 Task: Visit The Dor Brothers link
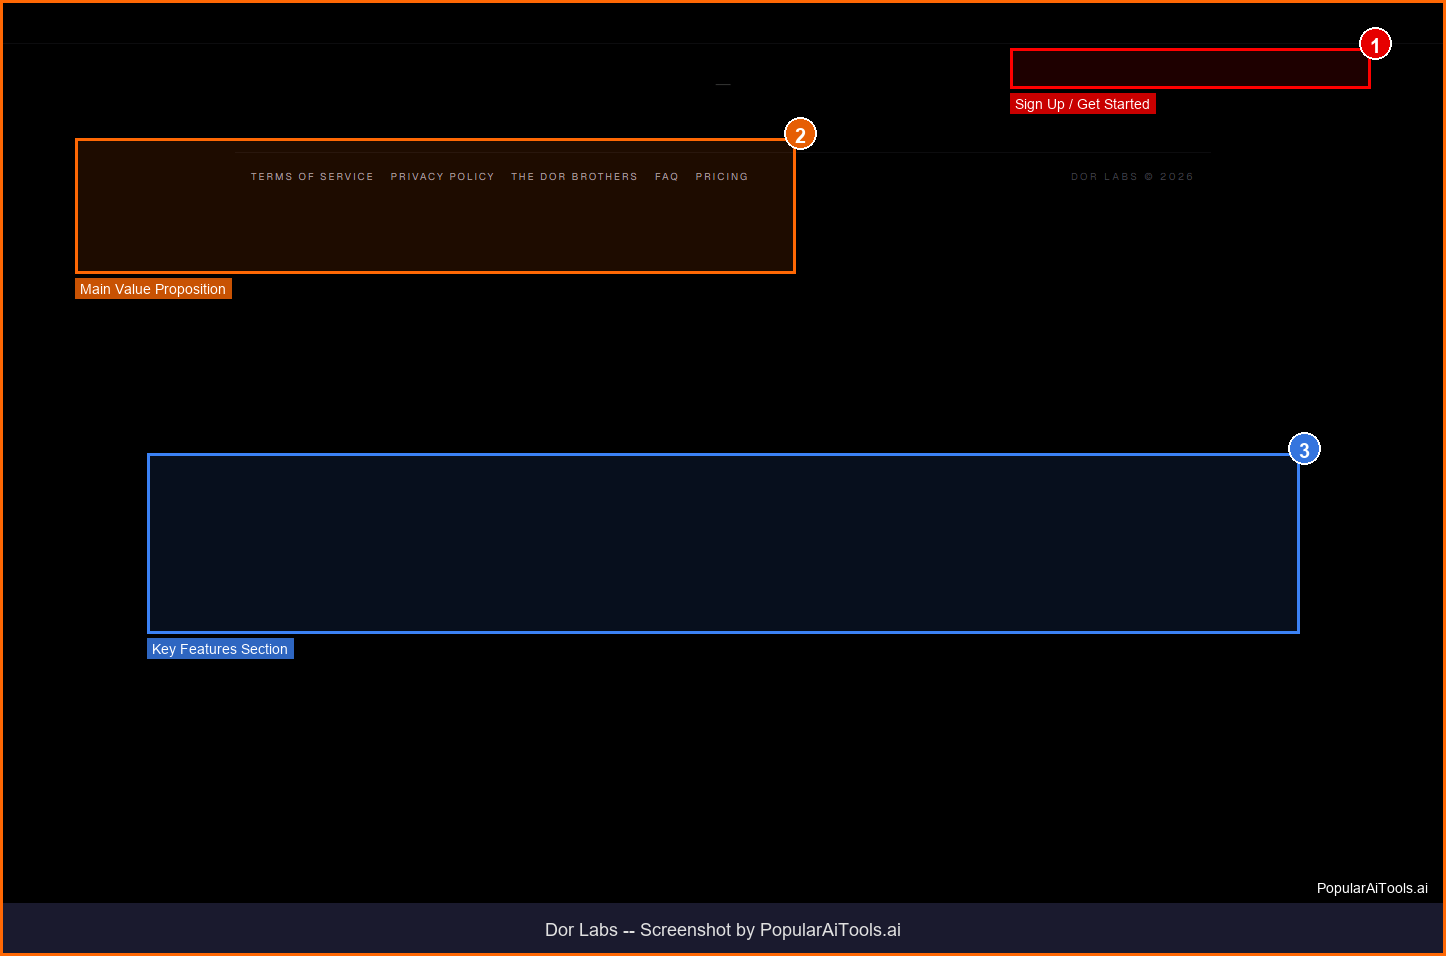click(574, 177)
